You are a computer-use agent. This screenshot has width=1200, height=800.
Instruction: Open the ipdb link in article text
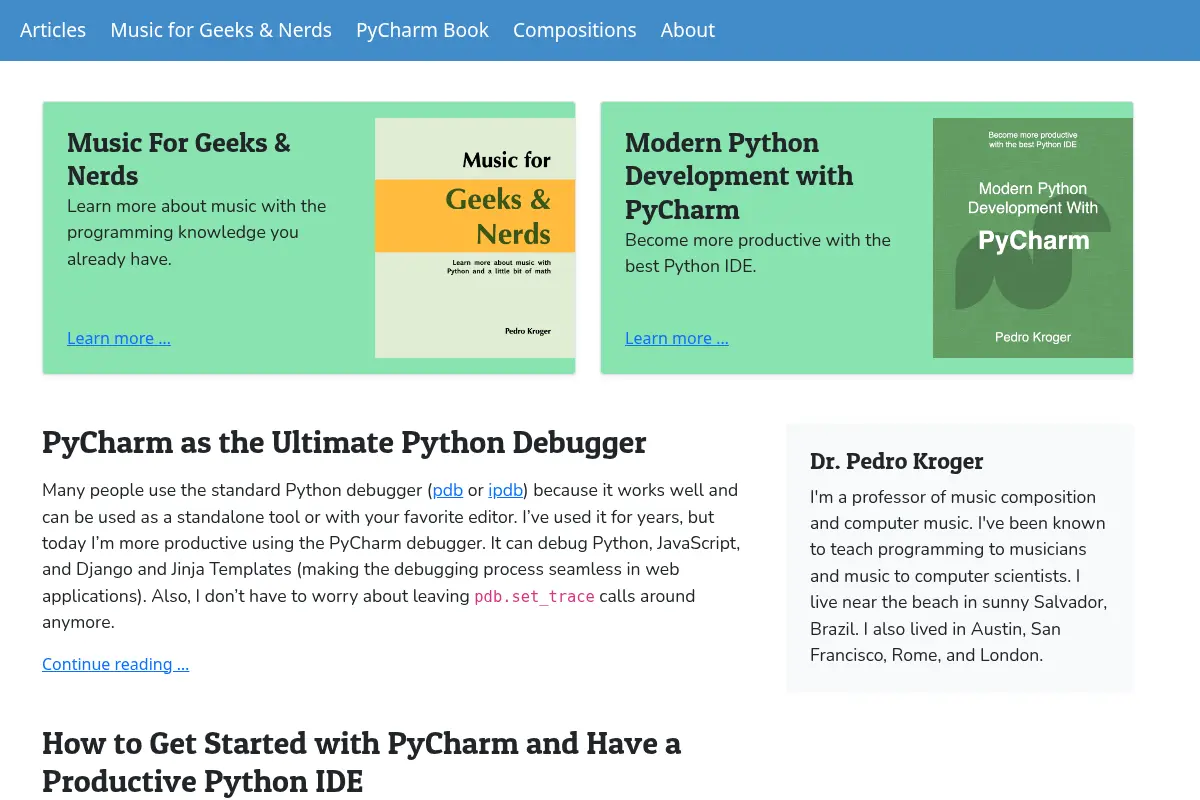(x=506, y=490)
